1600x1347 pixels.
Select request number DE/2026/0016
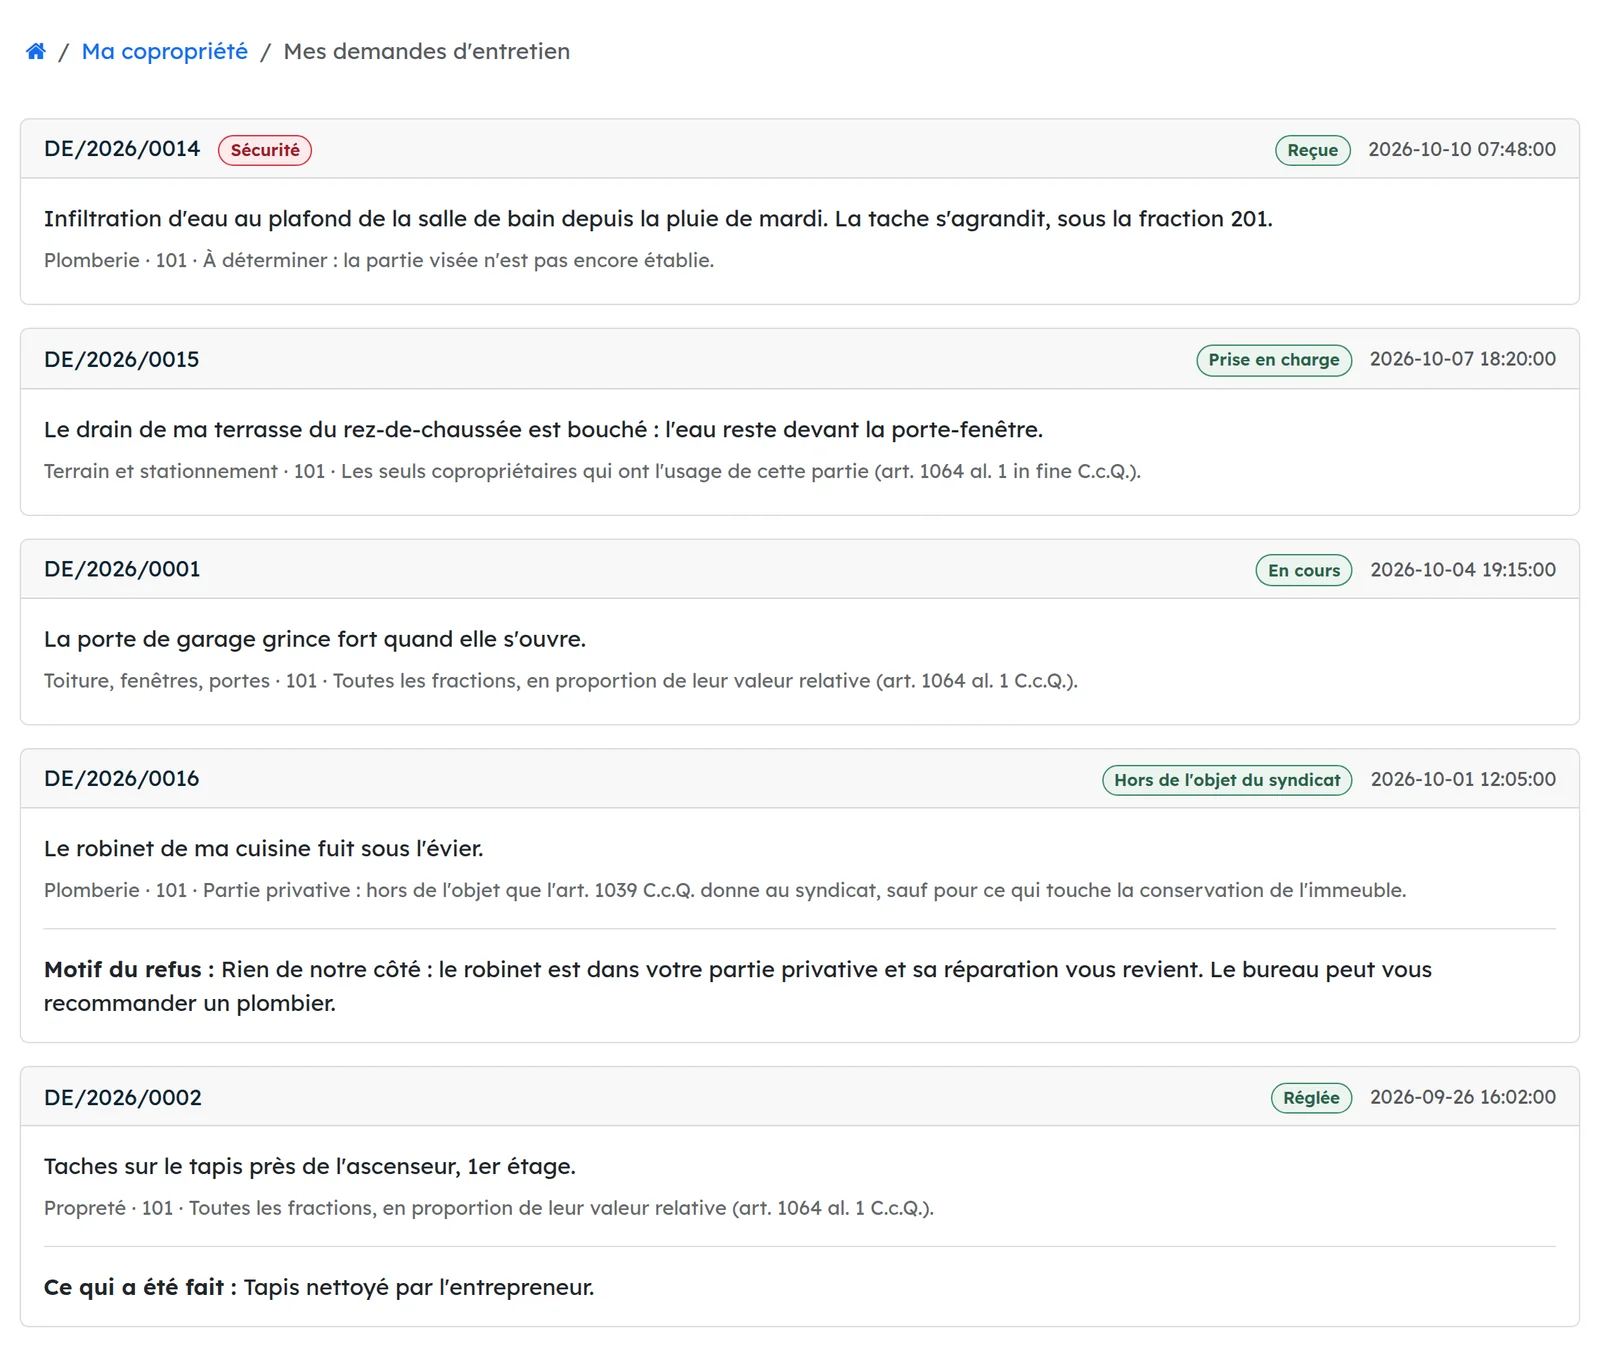(122, 779)
